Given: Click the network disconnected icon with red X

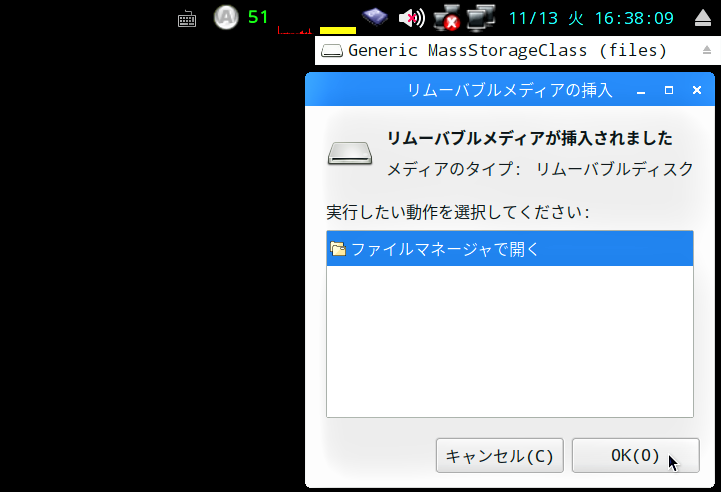Looking at the screenshot, I should [x=446, y=18].
